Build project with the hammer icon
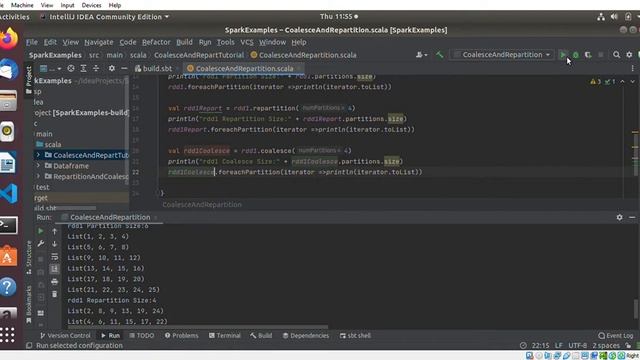Viewport: 640px width, 360px height. click(440, 55)
